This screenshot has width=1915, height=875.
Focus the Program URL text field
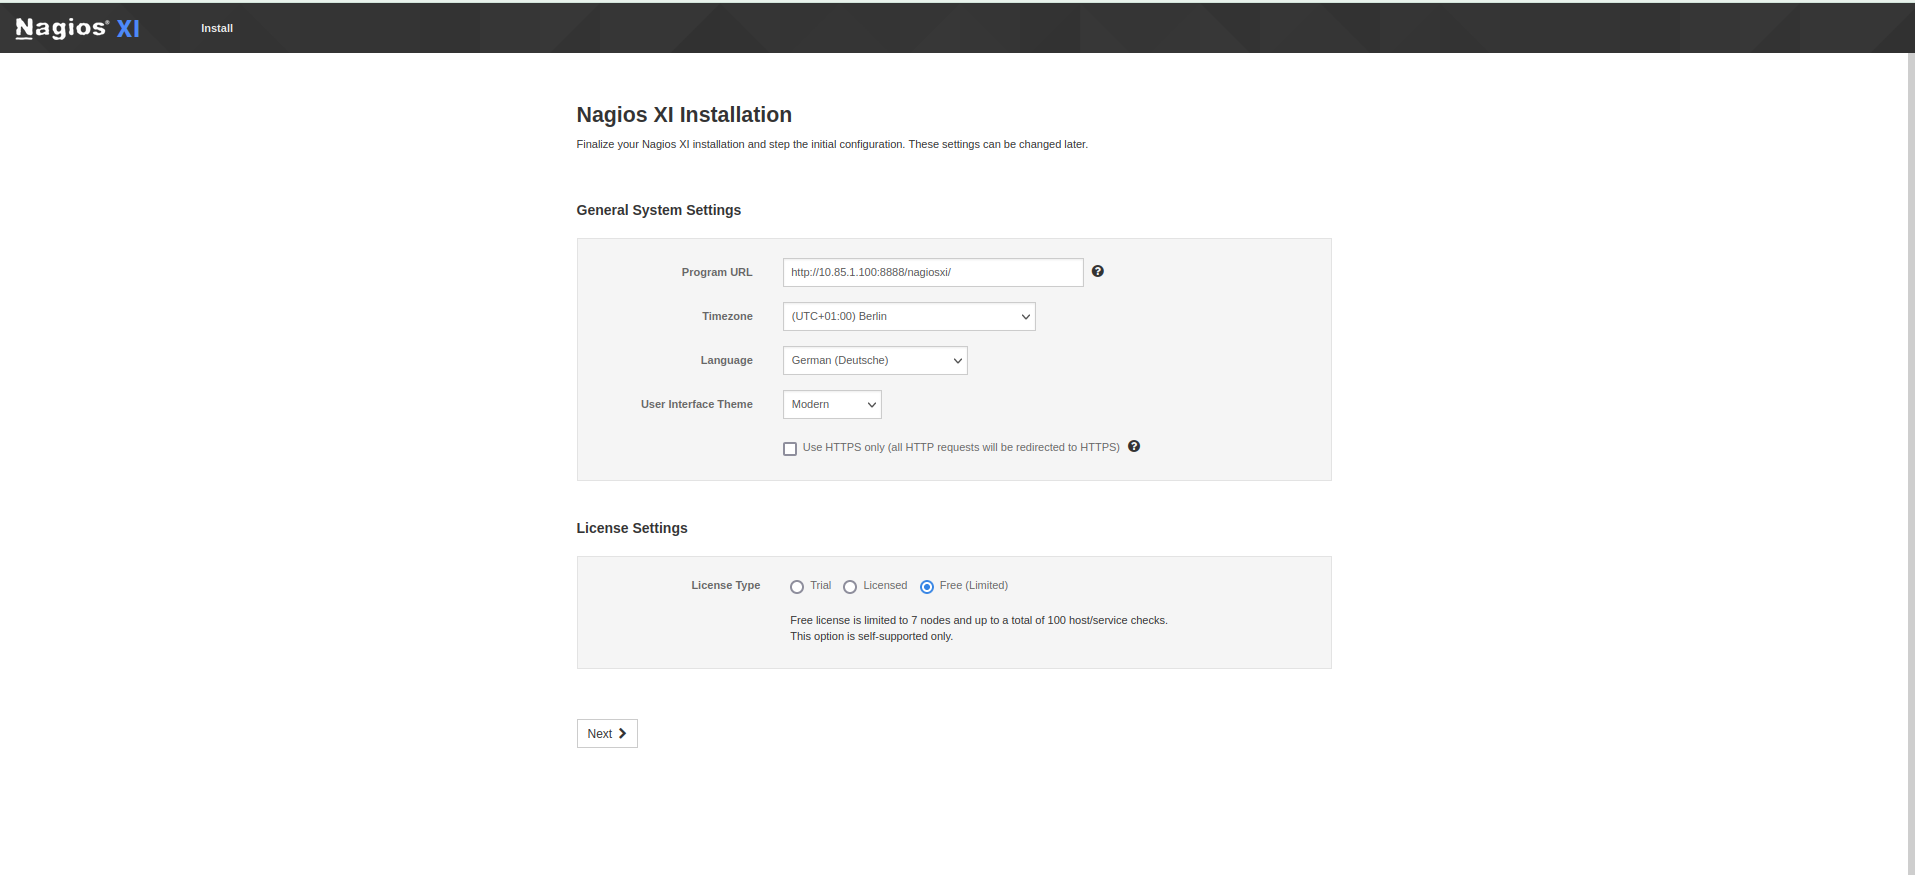[932, 272]
